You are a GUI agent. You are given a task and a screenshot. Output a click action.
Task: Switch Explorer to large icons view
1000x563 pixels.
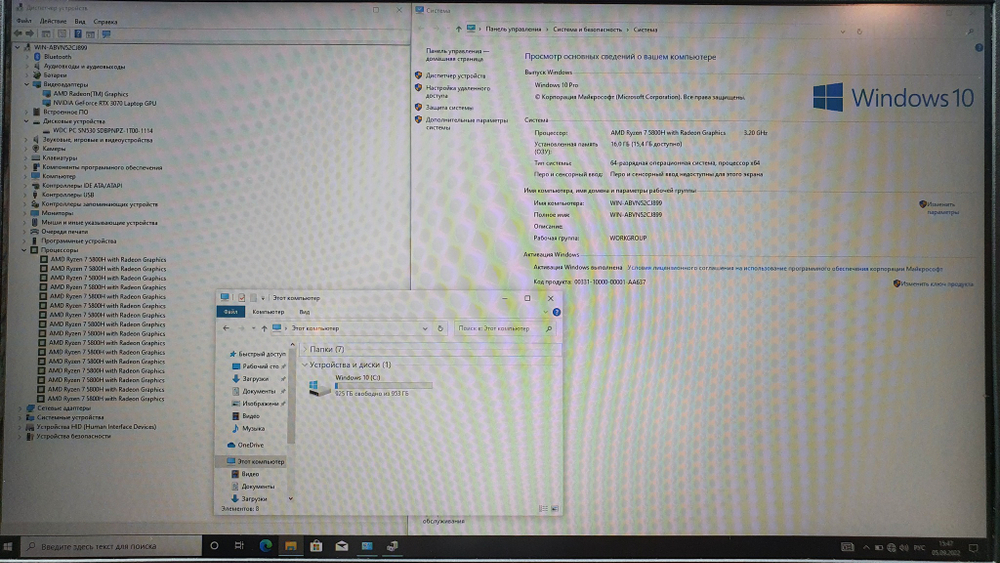[554, 508]
